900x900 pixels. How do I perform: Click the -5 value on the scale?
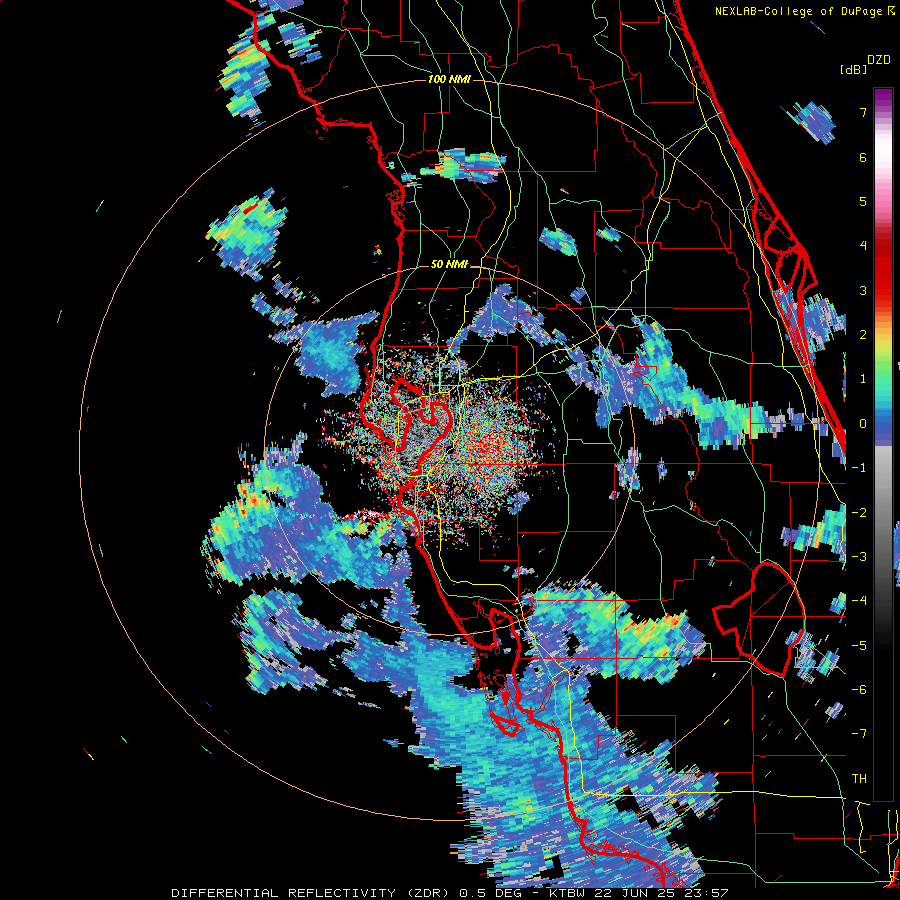pos(859,645)
